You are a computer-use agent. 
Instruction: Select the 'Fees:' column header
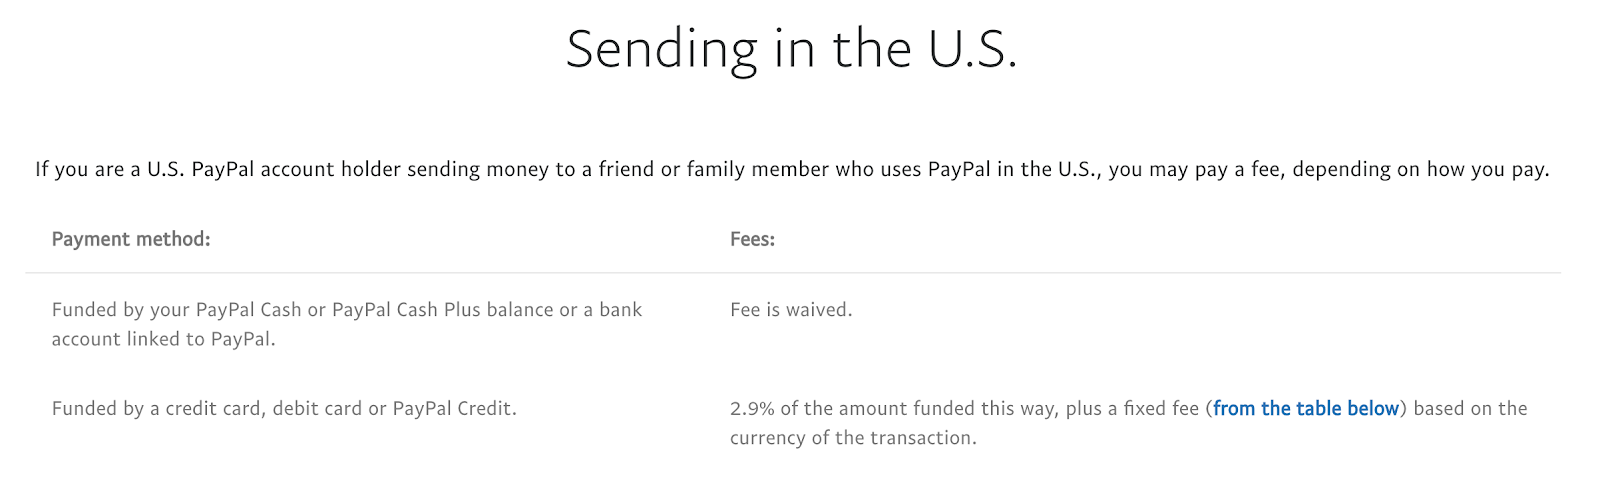752,239
